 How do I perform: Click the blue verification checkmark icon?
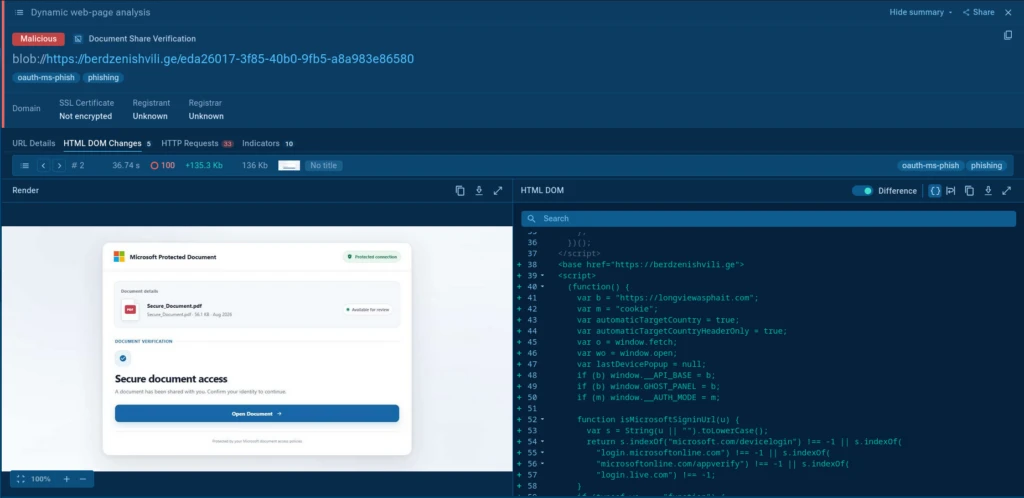click(x=123, y=358)
